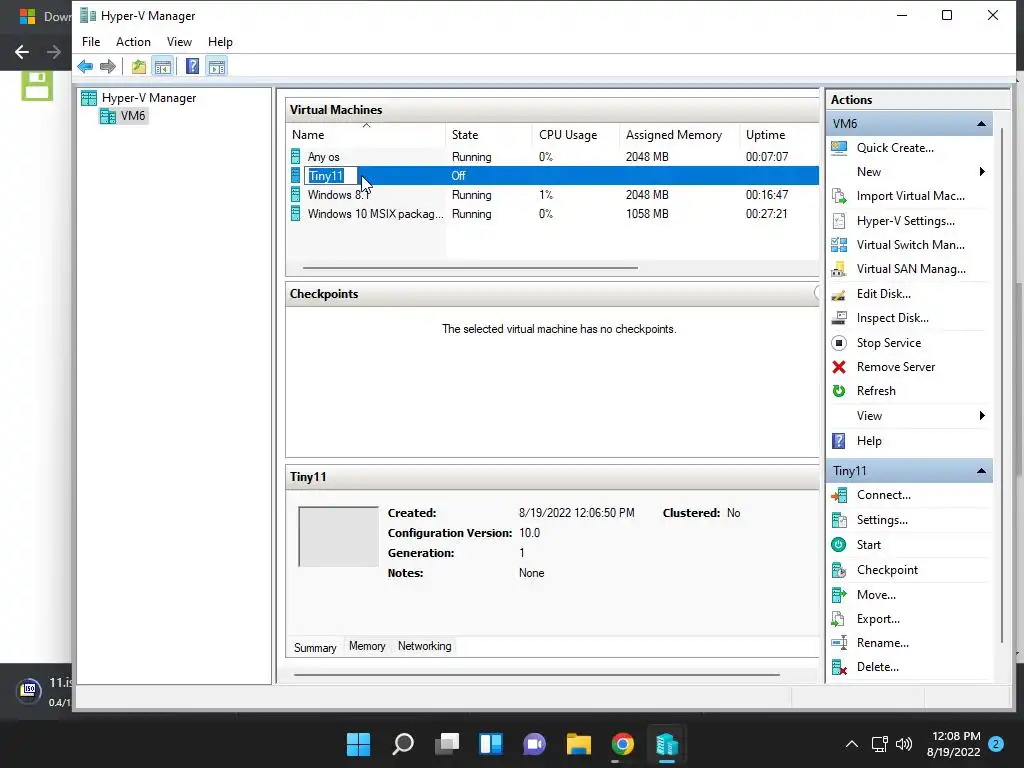Collapse the Tiny11 actions section

[981, 471]
